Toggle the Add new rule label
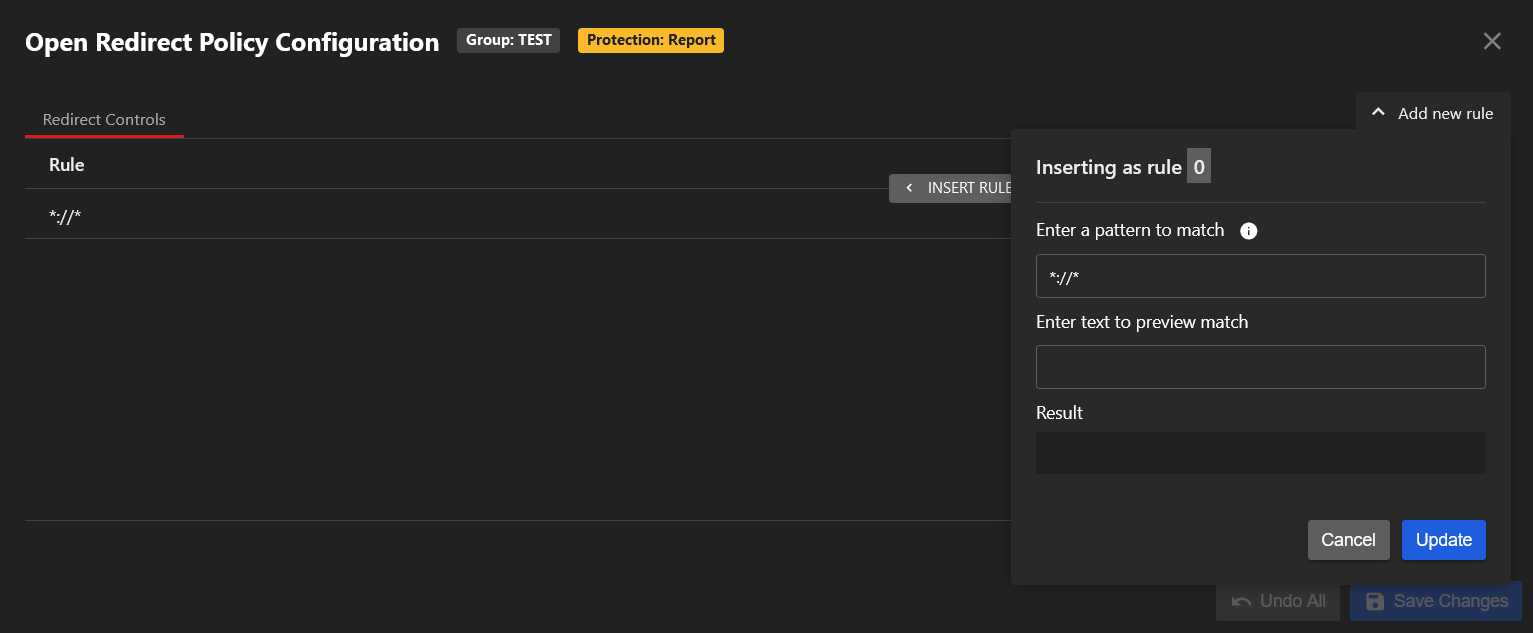The image size is (1533, 633). (x=1445, y=114)
